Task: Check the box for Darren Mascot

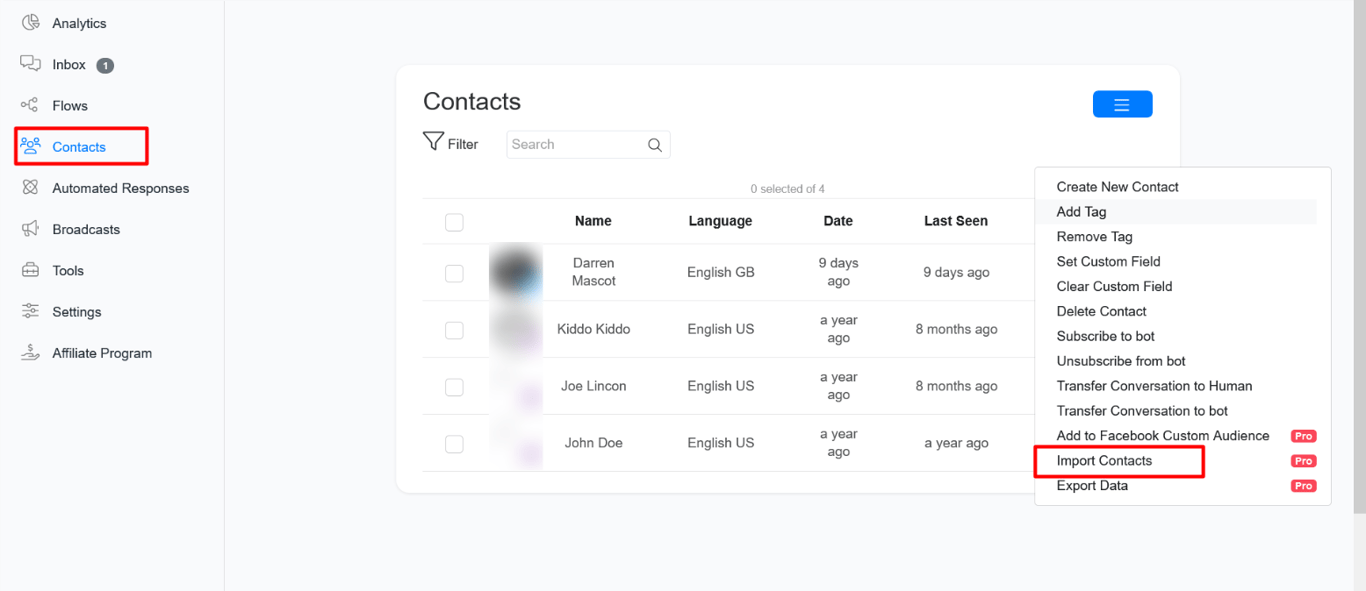Action: click(454, 273)
